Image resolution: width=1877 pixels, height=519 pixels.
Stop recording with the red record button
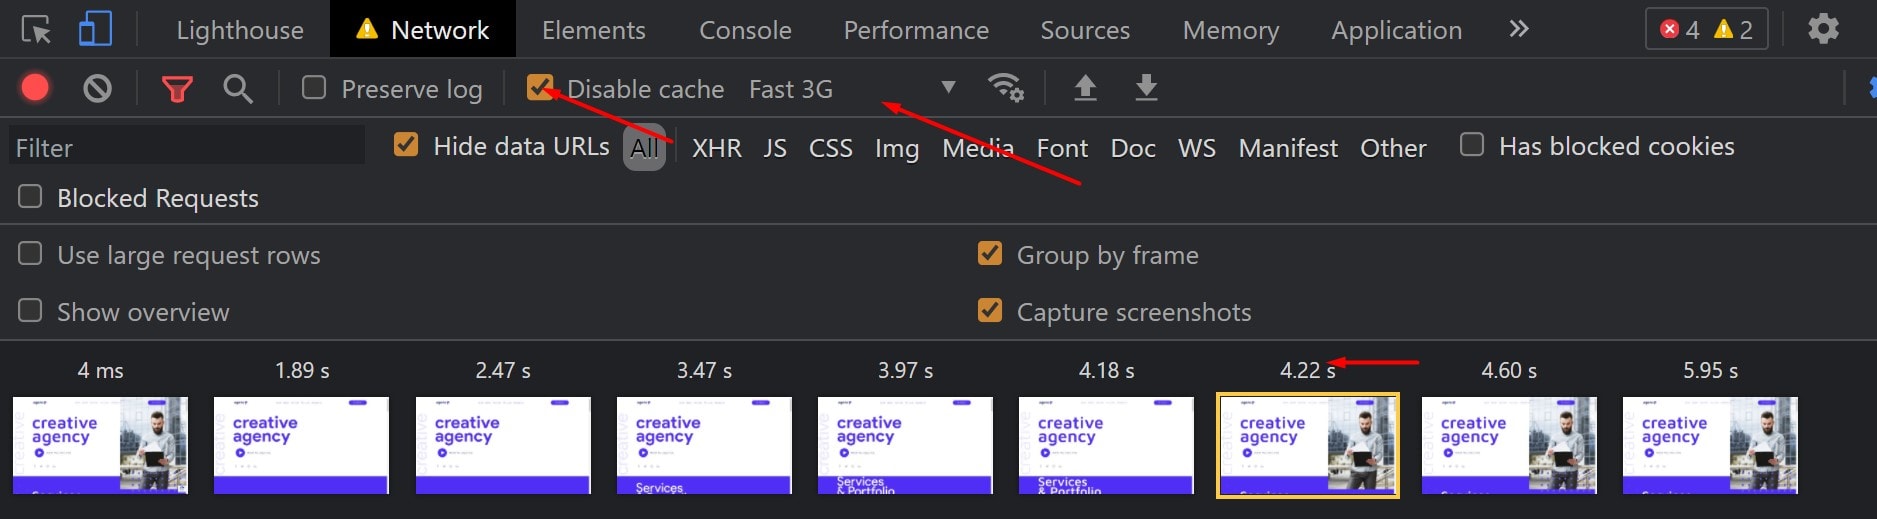coord(35,88)
